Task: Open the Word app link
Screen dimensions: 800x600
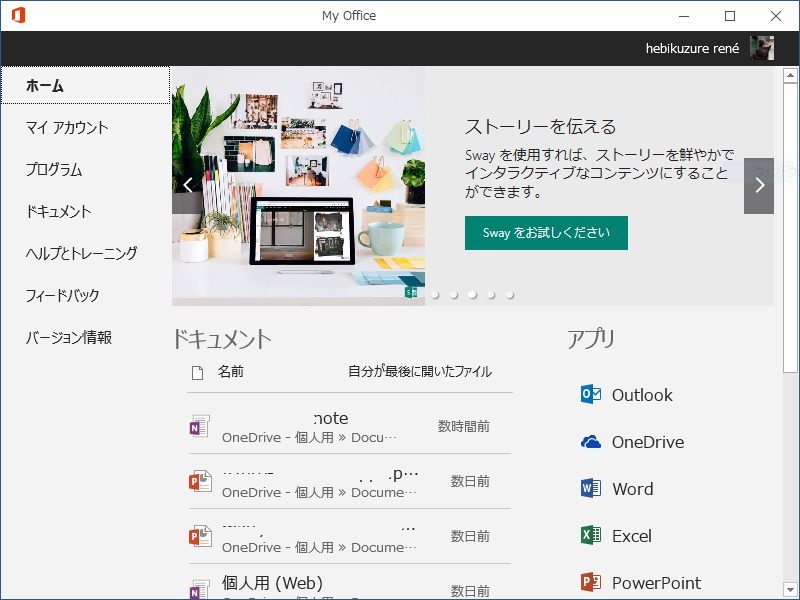Action: pyautogui.click(x=632, y=489)
